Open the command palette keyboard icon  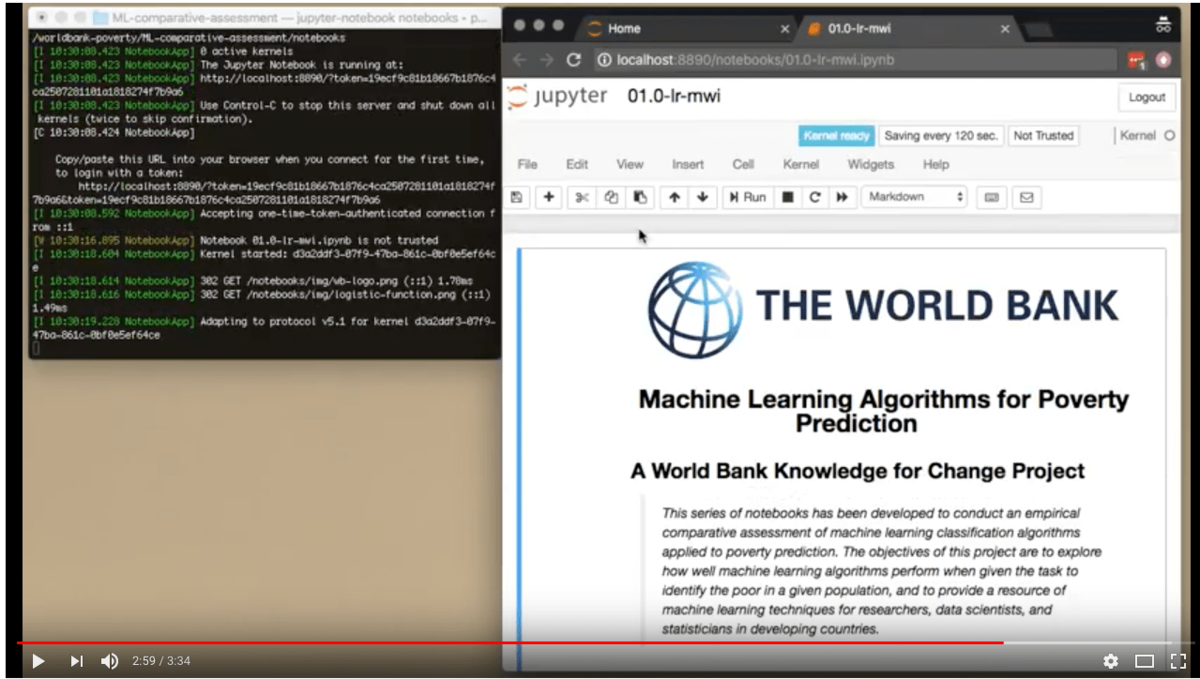coord(991,198)
